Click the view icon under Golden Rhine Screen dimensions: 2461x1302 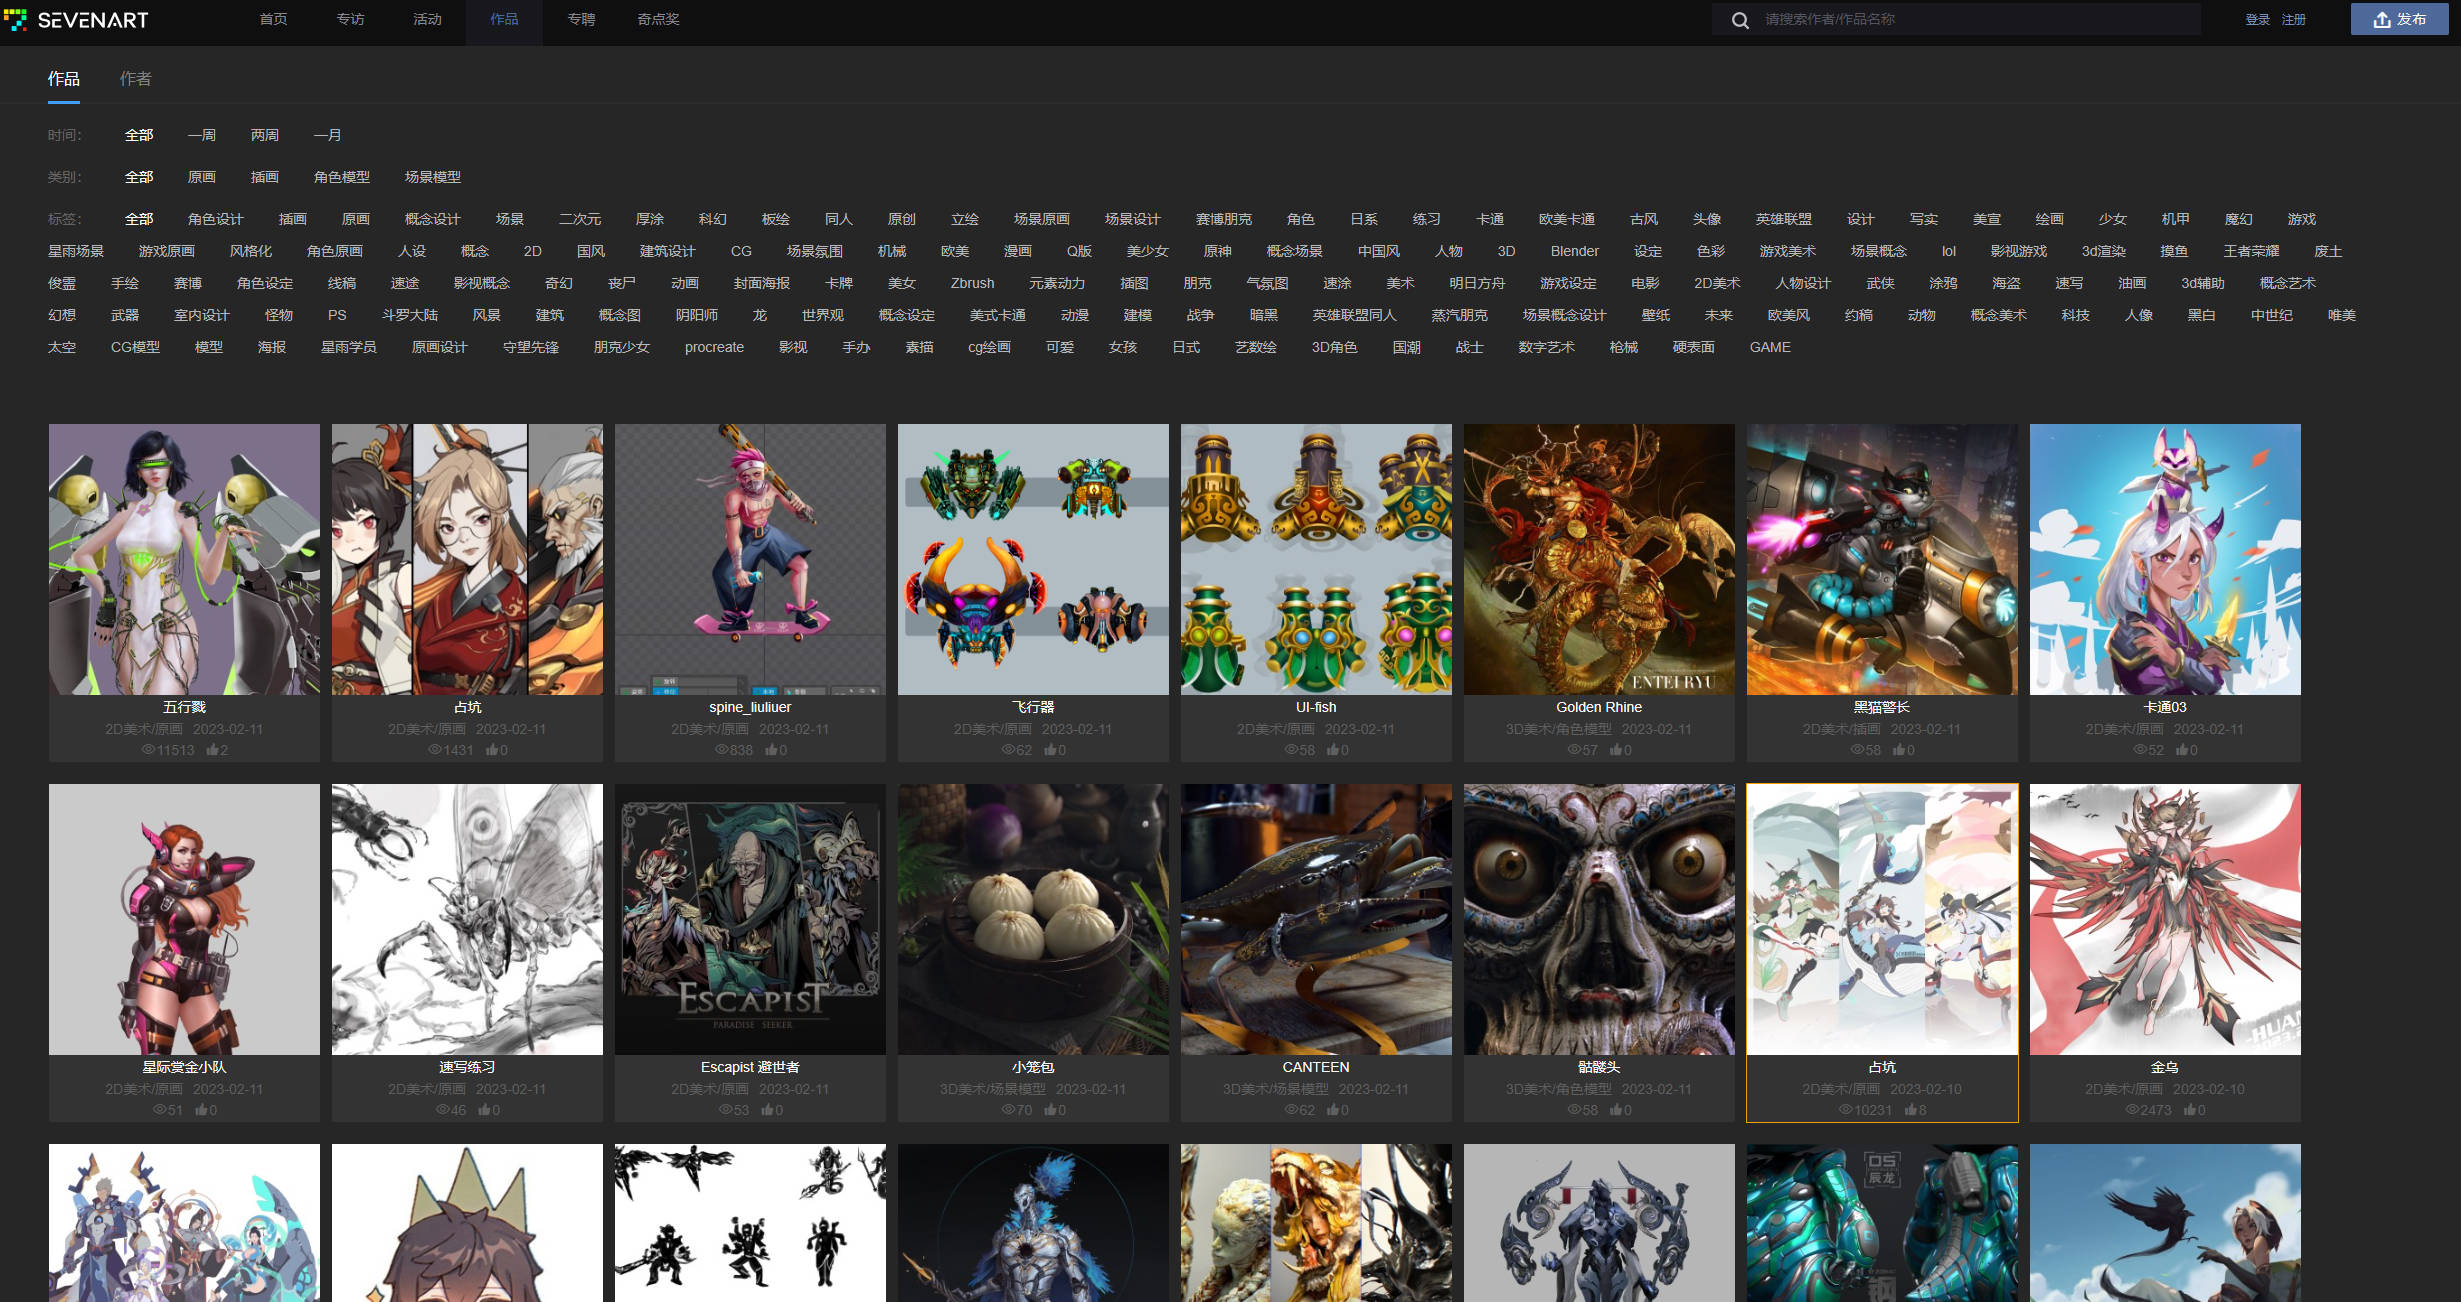[x=1574, y=750]
